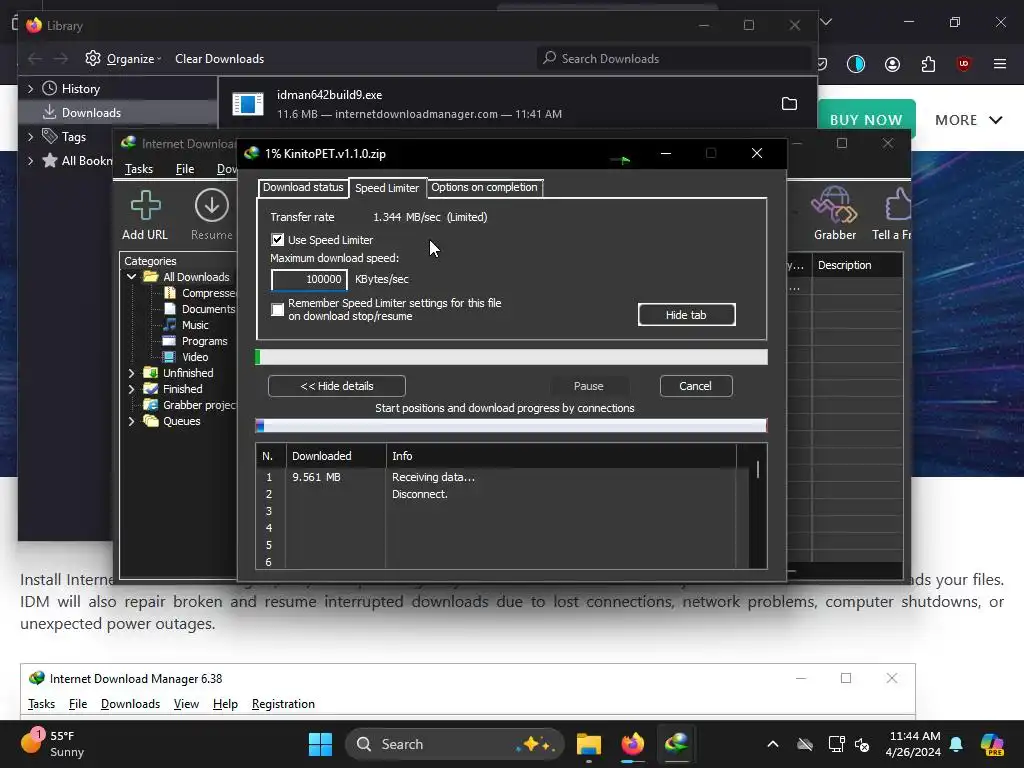The width and height of the screenshot is (1024, 768).
Task: Expand Tags in Library sidebar
Action: pos(30,136)
